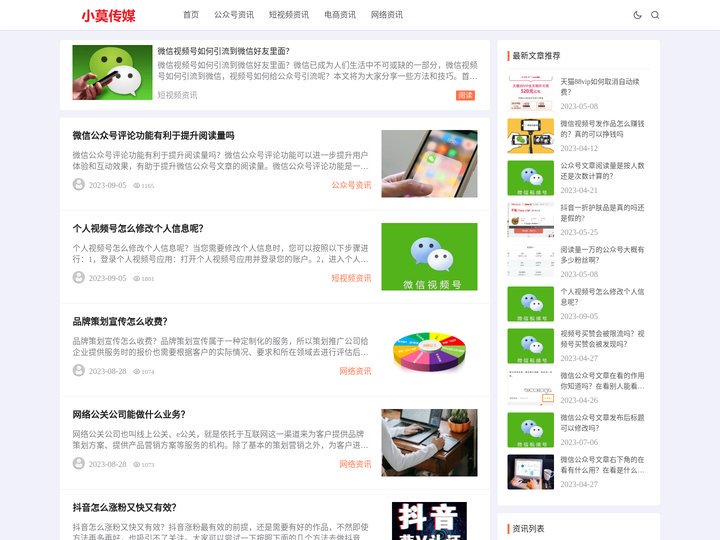
Task: Open article 微信公众号评论功能有利于提升阅读量吗
Action: pos(153,135)
